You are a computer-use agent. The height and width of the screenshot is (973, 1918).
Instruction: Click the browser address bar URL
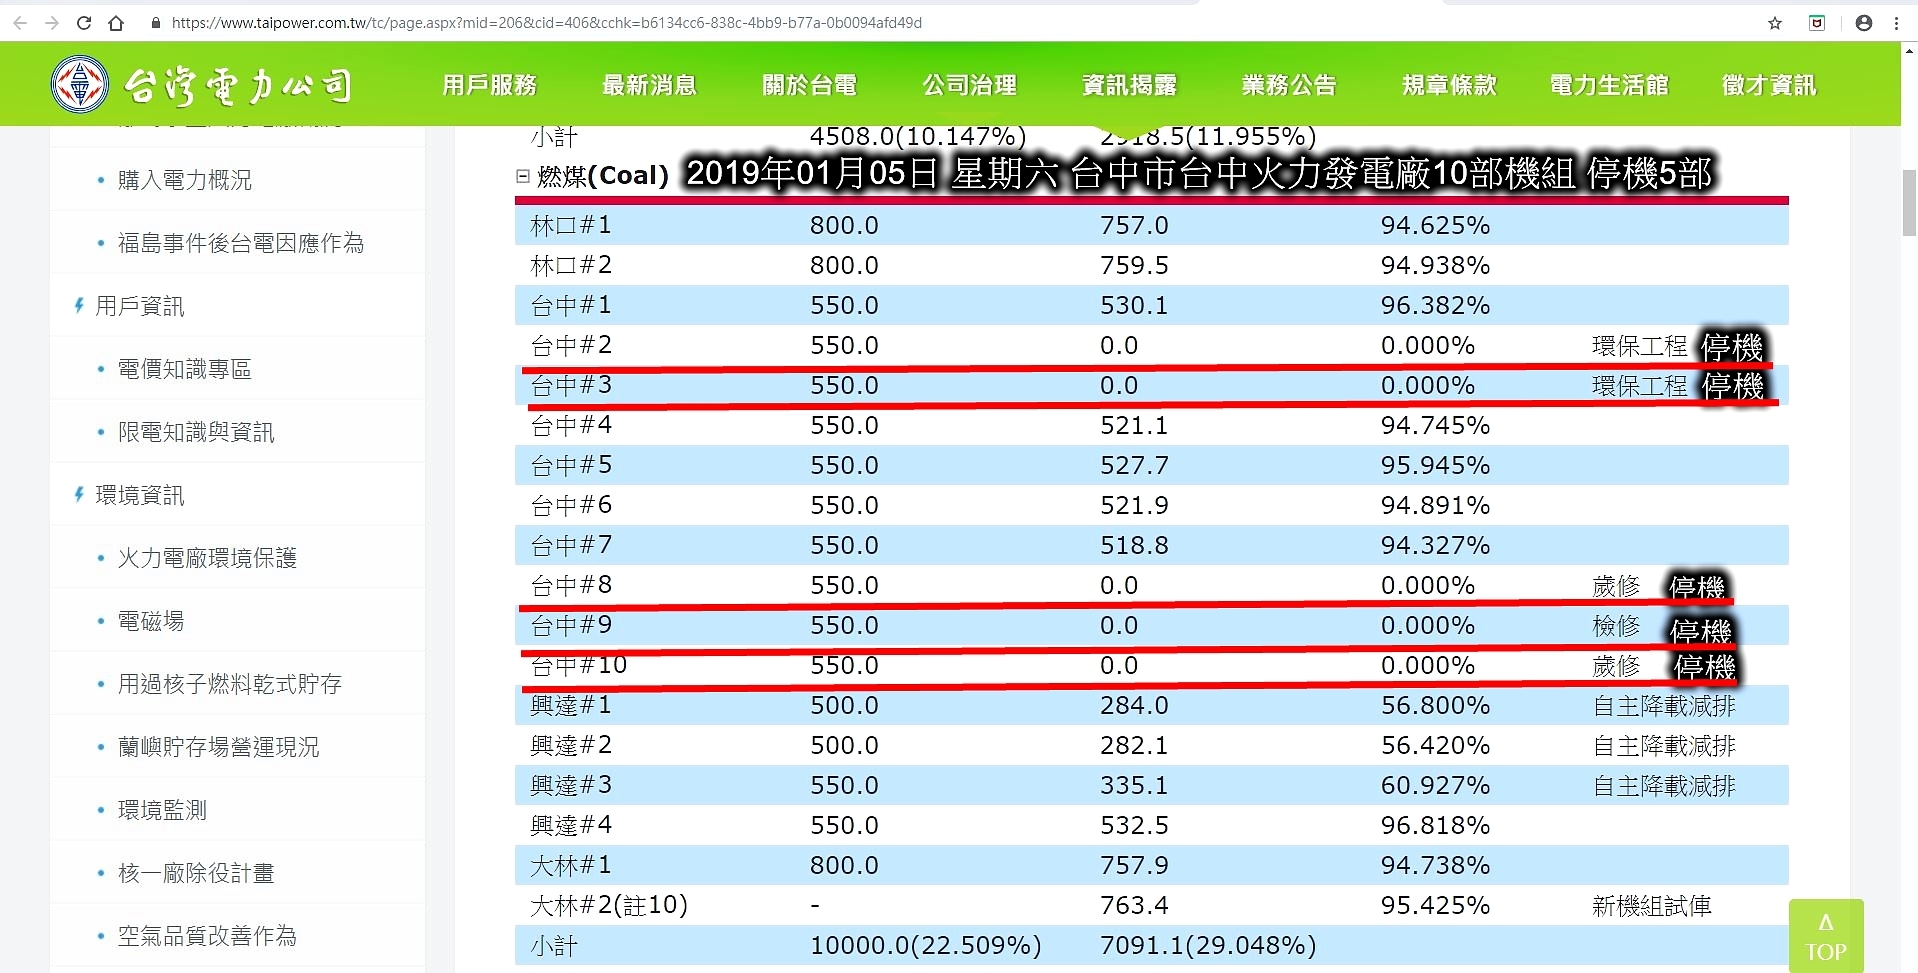coord(547,23)
